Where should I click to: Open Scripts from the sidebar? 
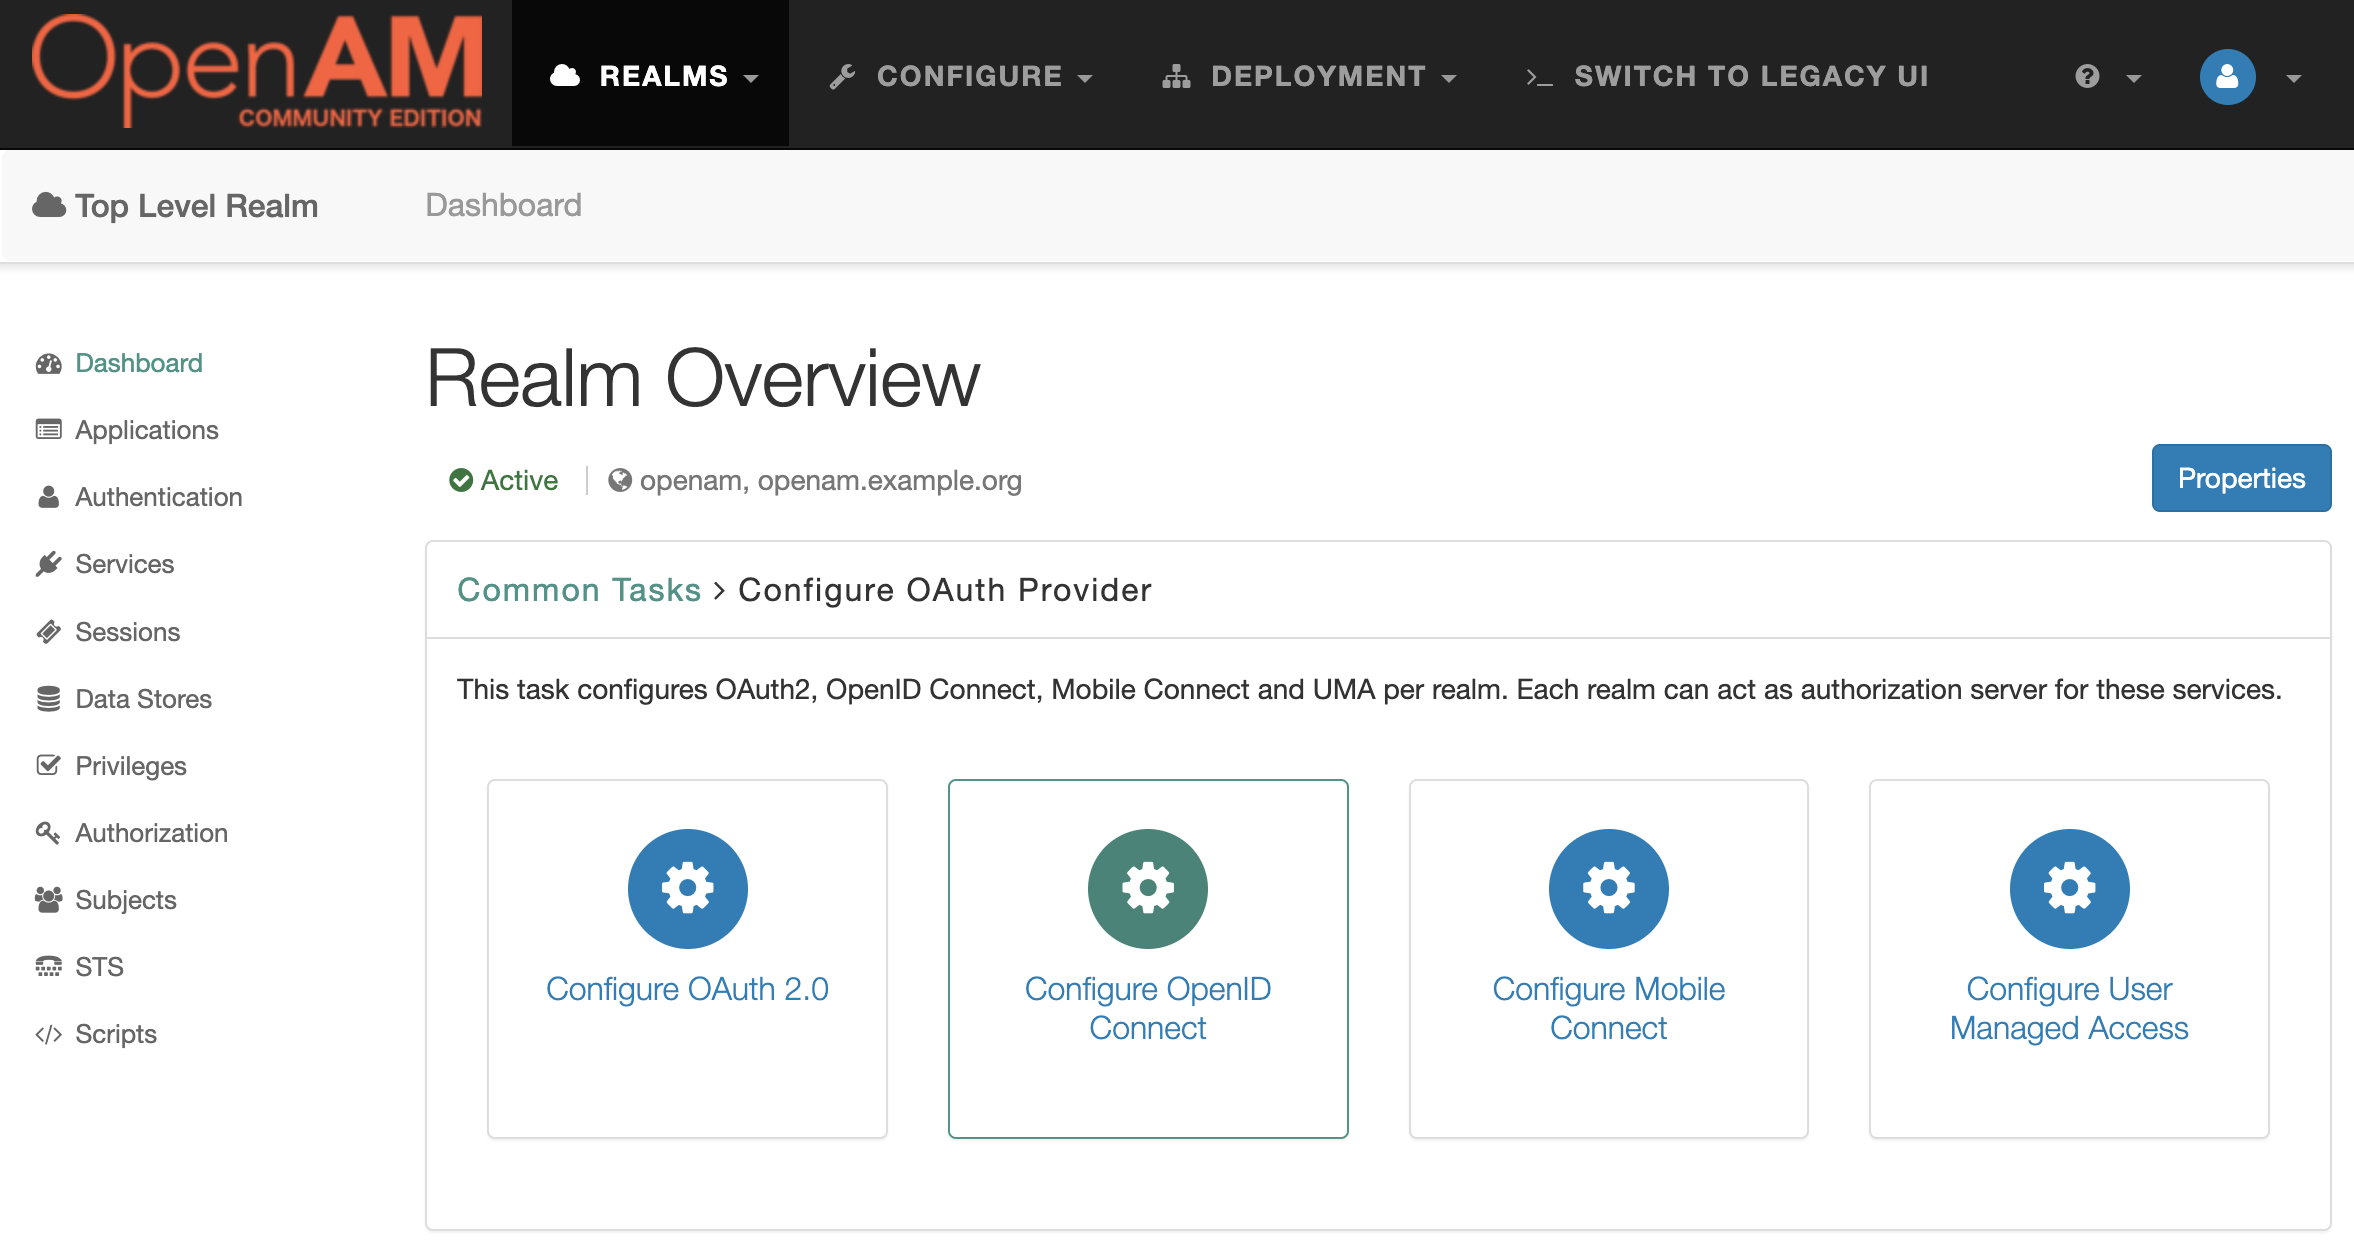point(115,1034)
